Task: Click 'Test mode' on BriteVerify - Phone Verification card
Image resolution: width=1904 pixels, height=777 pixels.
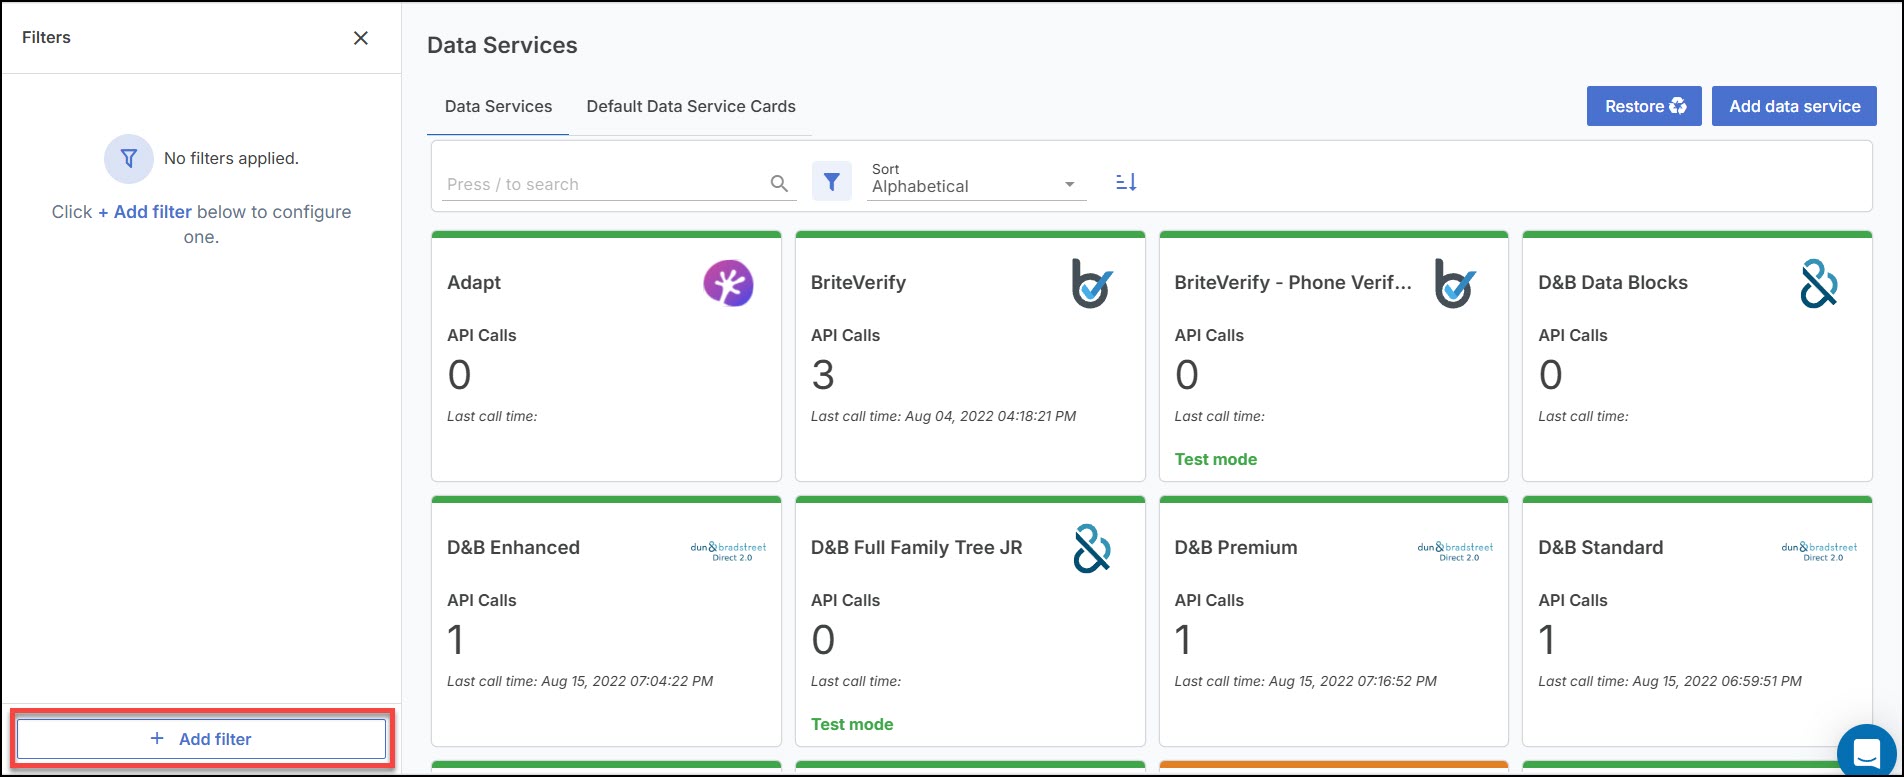Action: click(x=1216, y=459)
